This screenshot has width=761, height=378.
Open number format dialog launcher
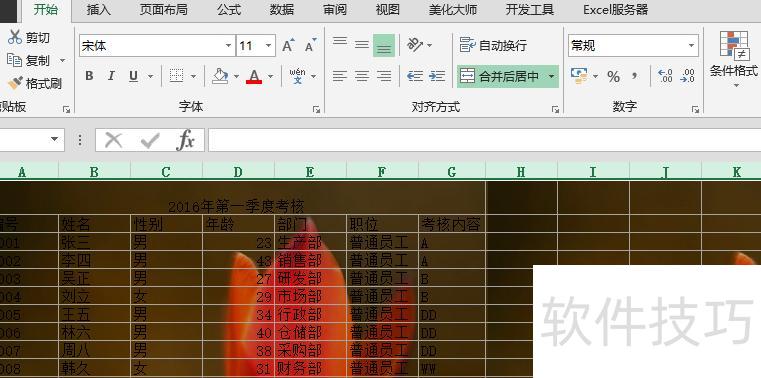695,110
